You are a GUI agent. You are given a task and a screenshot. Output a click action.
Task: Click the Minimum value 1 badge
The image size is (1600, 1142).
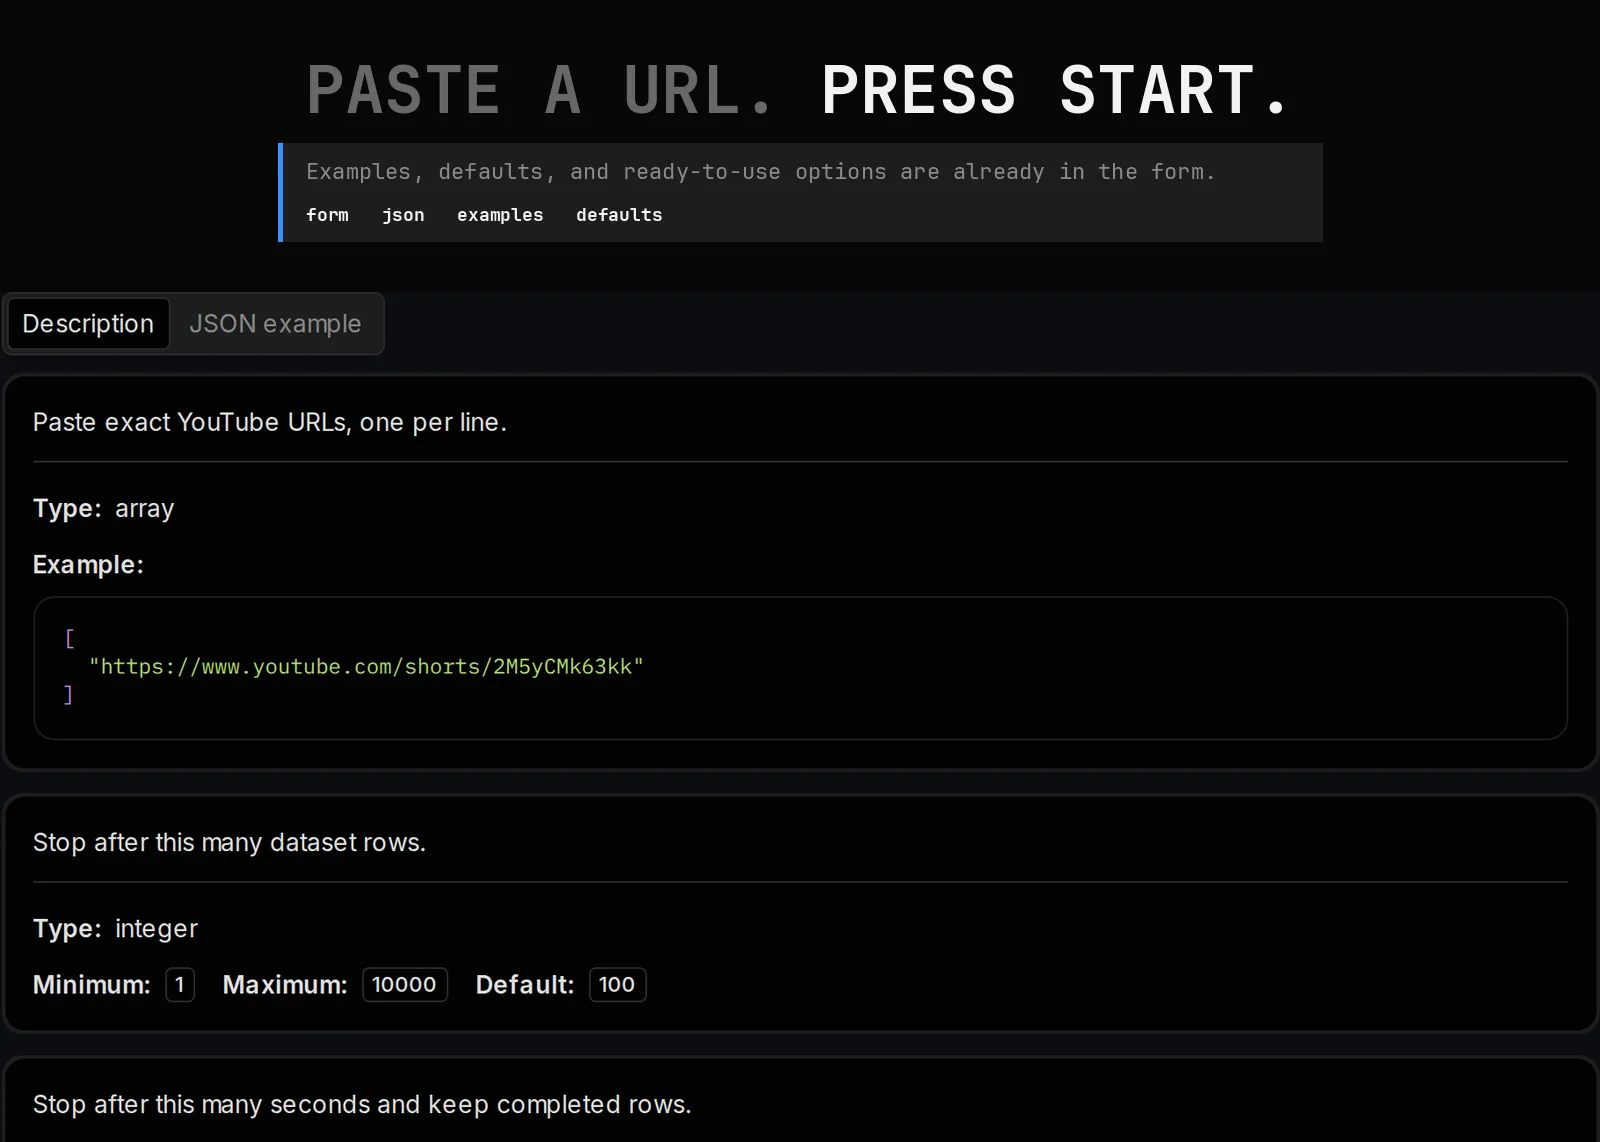(180, 985)
